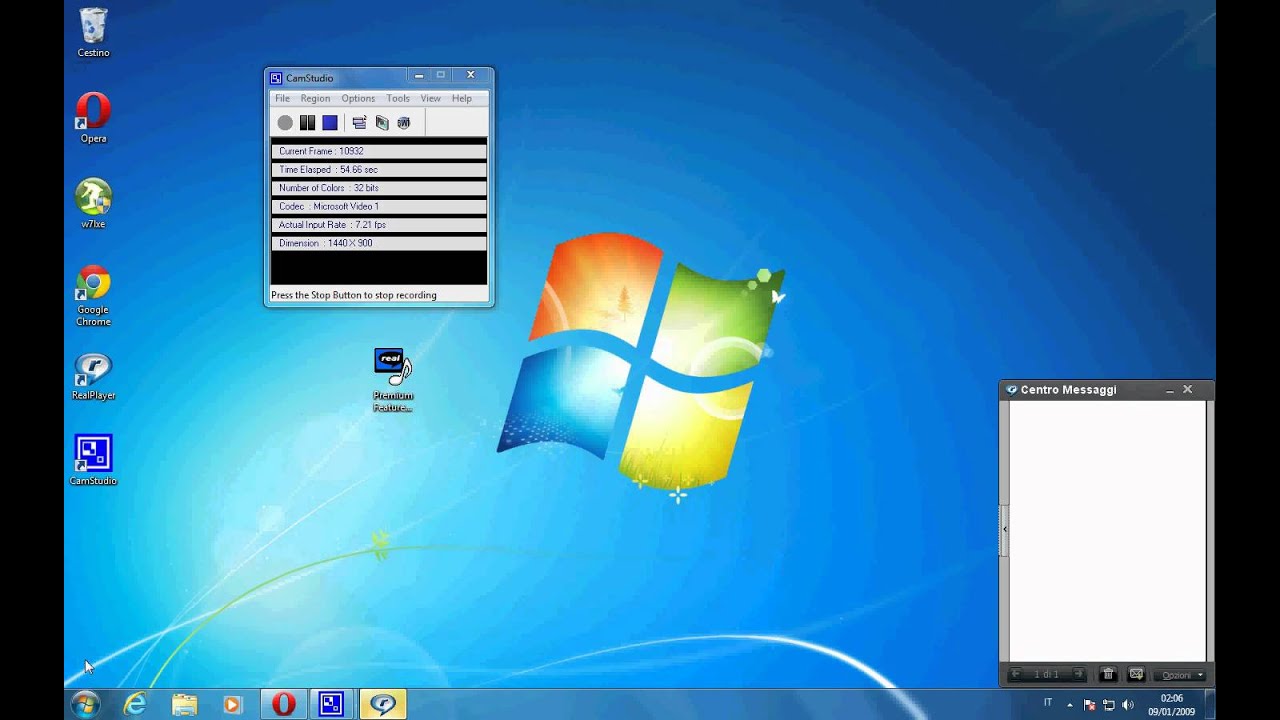Open the Options menu in CamStudio
1280x720 pixels.
(358, 98)
